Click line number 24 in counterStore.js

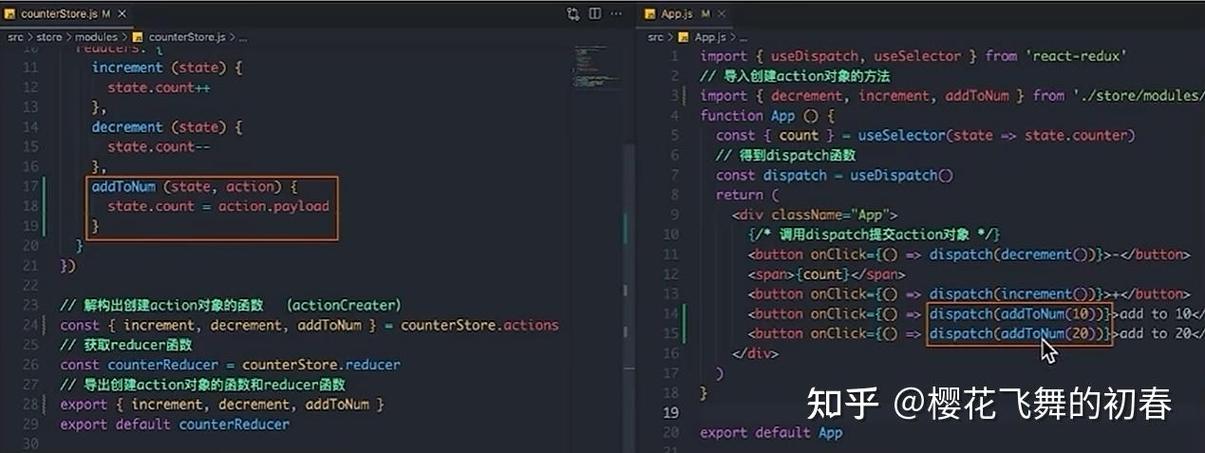click(x=29, y=325)
